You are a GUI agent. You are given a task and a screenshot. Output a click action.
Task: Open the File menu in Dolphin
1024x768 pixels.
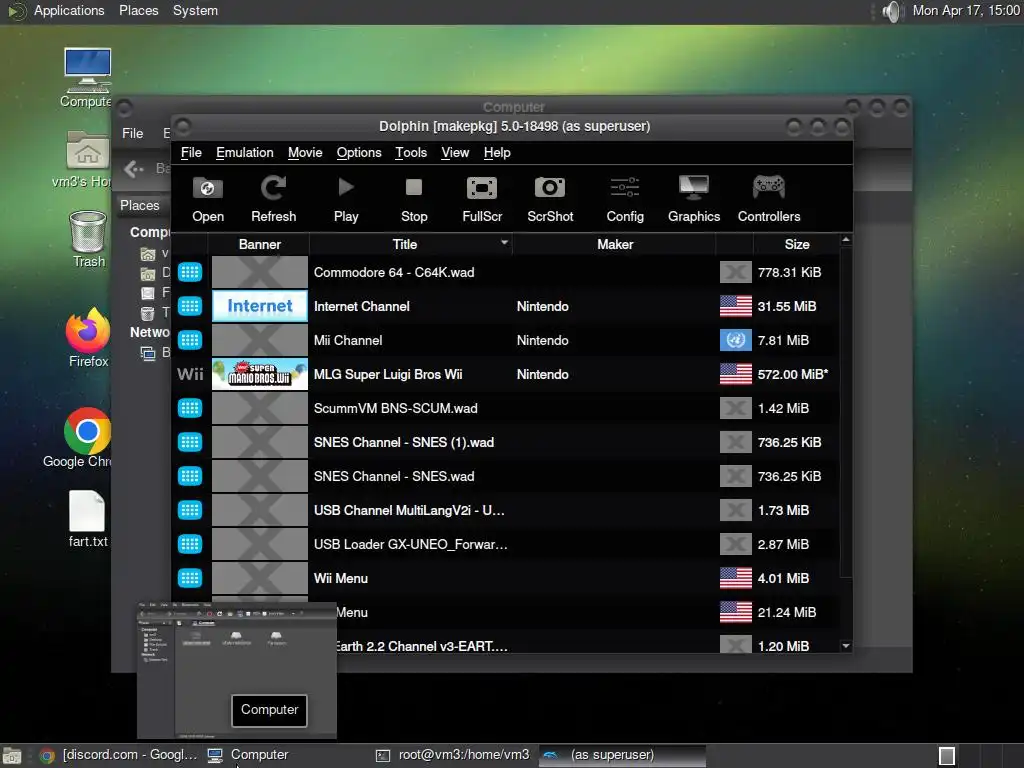pyautogui.click(x=191, y=152)
